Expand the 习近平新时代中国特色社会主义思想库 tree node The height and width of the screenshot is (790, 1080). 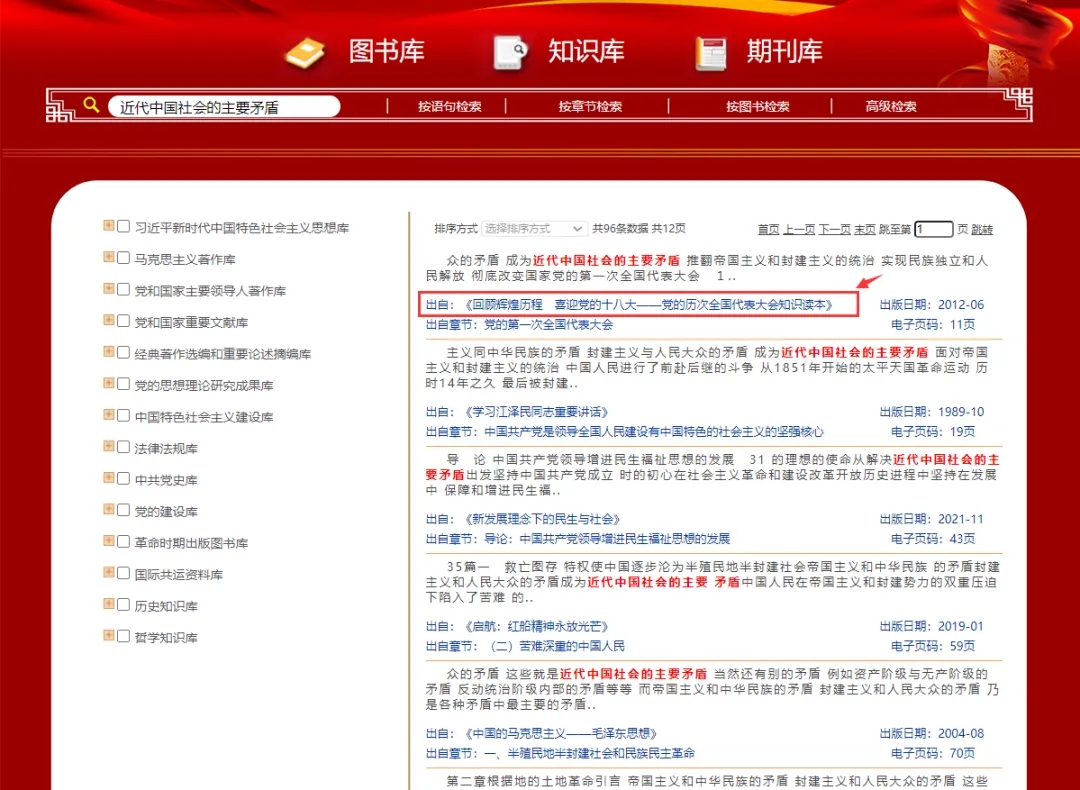[108, 226]
